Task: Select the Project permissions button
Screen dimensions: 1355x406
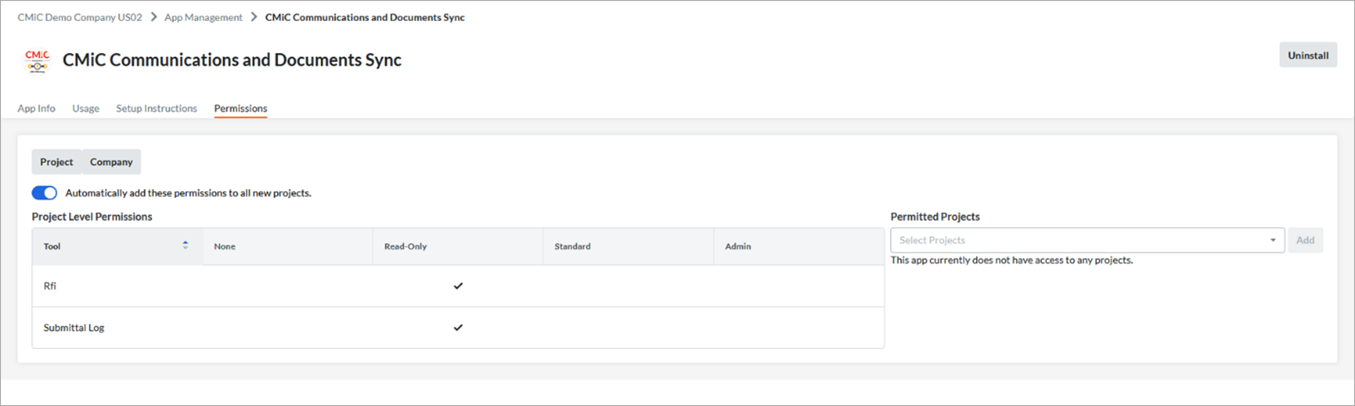Action: point(57,162)
